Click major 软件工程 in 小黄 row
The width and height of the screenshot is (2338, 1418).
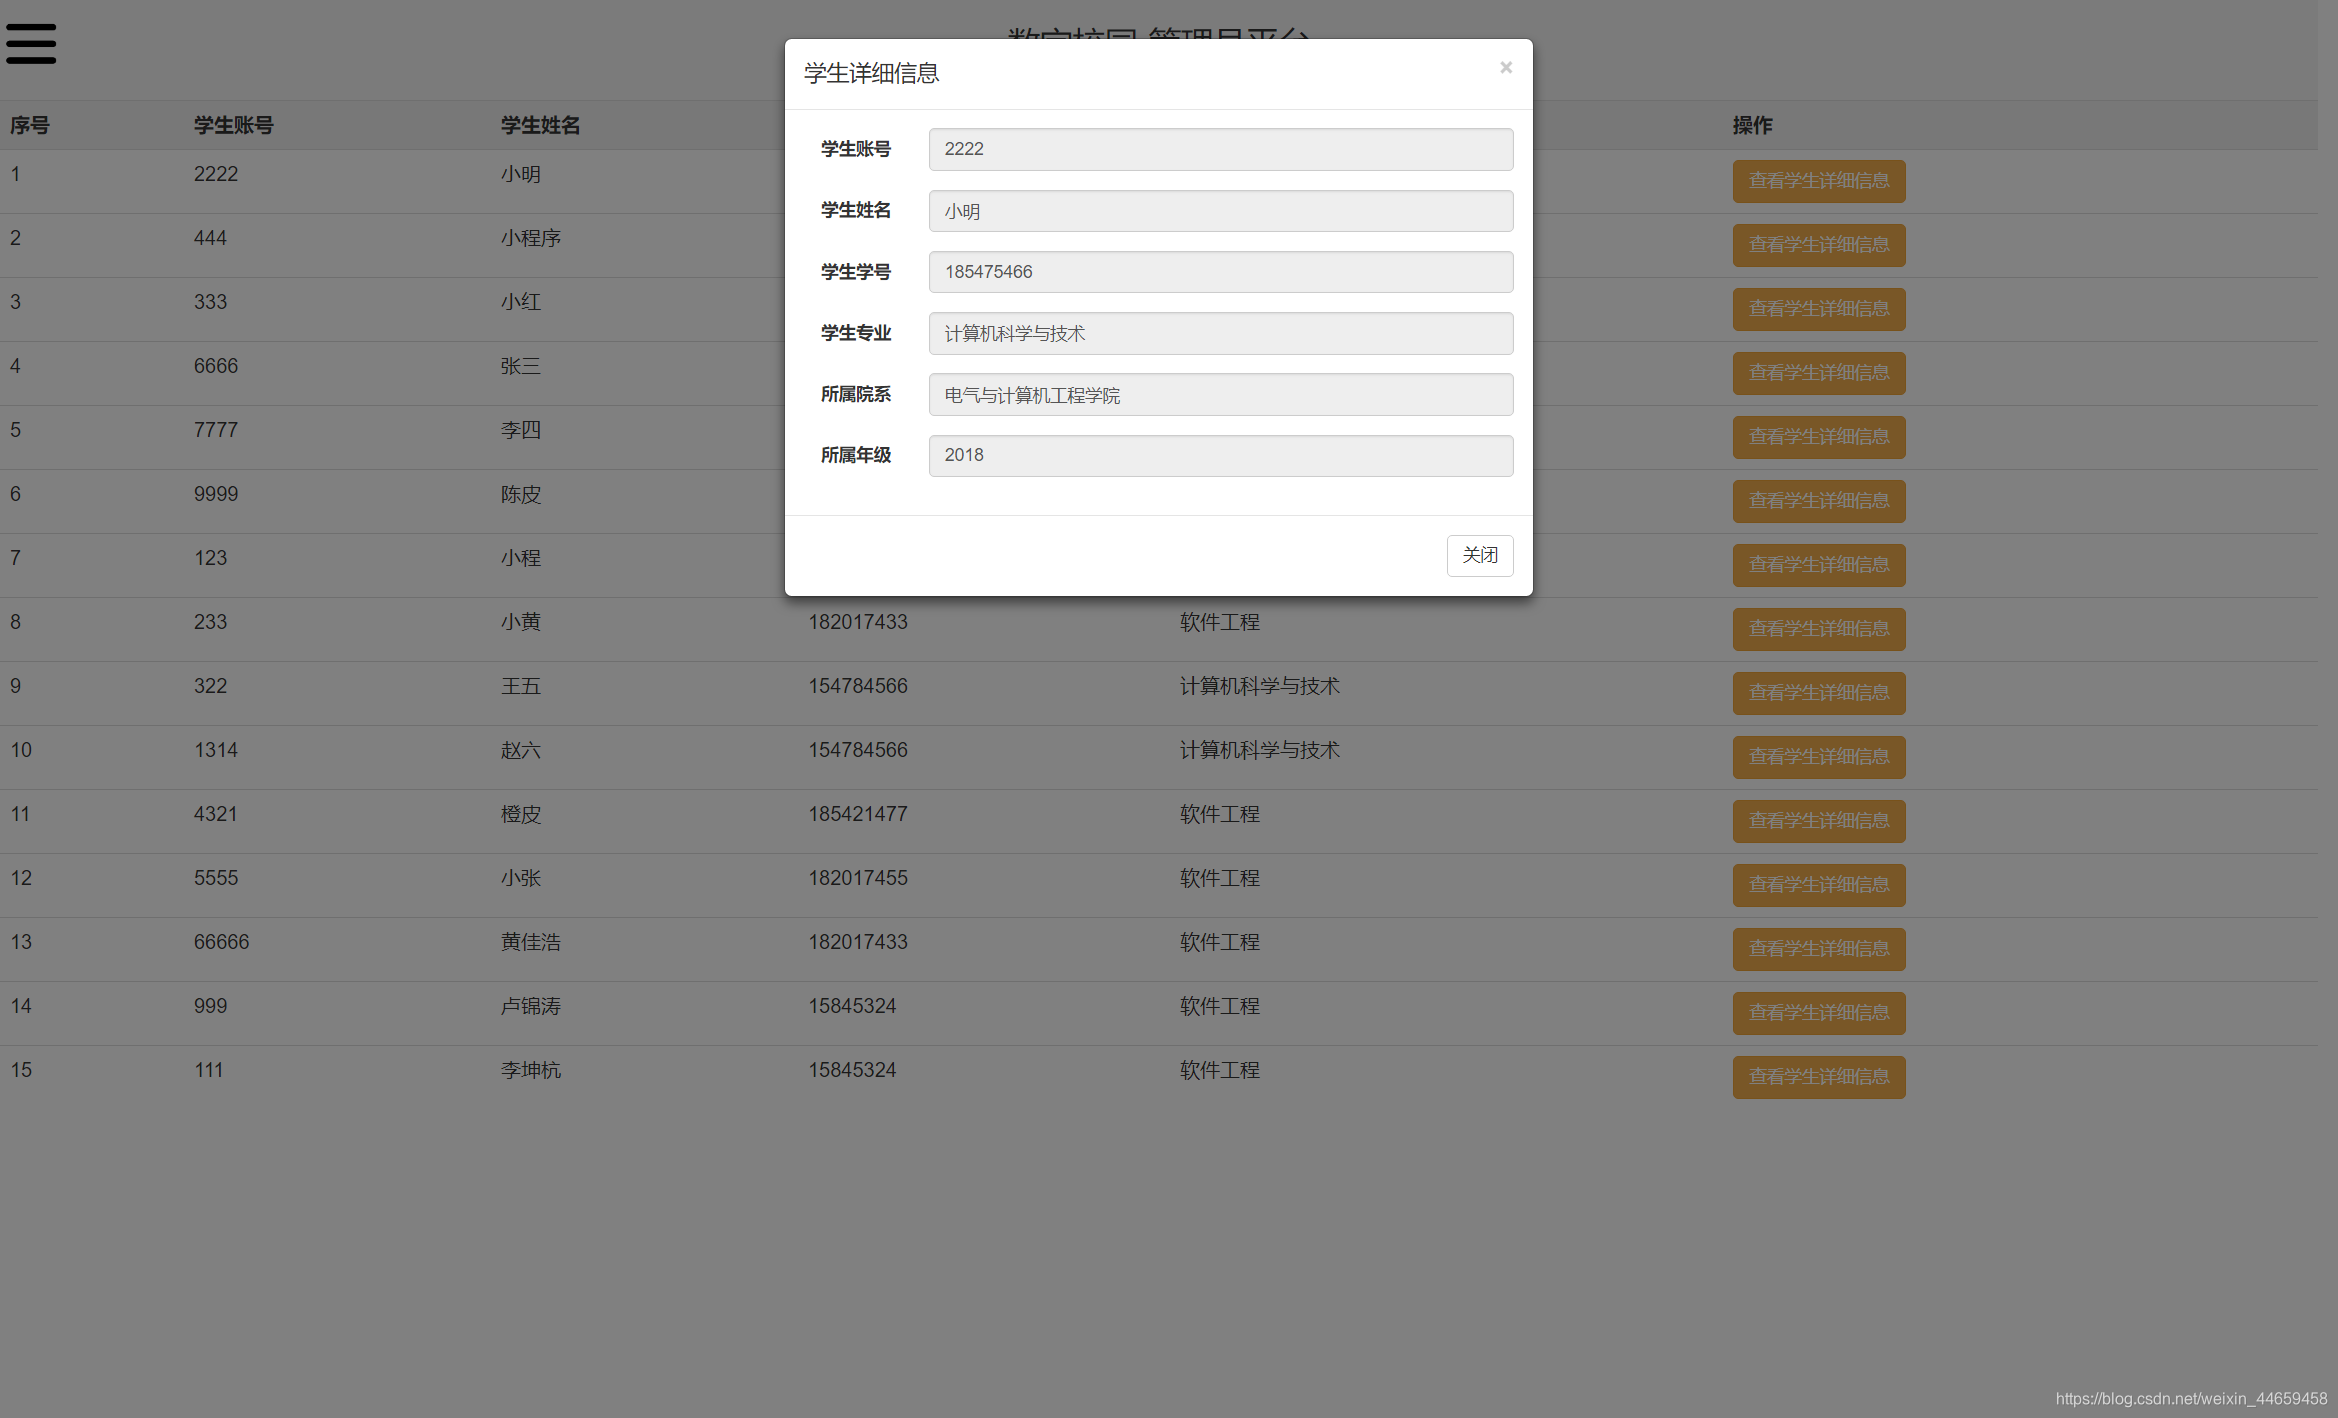tap(1220, 622)
